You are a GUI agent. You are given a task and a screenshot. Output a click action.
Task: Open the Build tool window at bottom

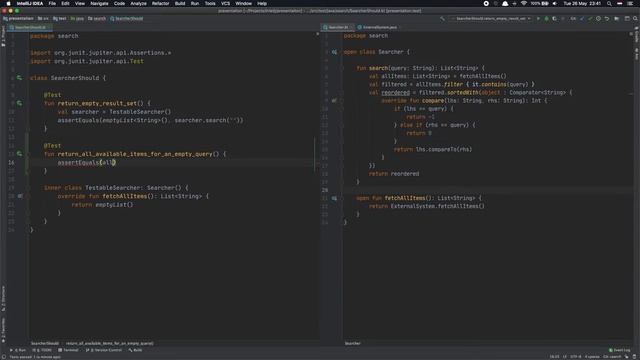coord(136,350)
